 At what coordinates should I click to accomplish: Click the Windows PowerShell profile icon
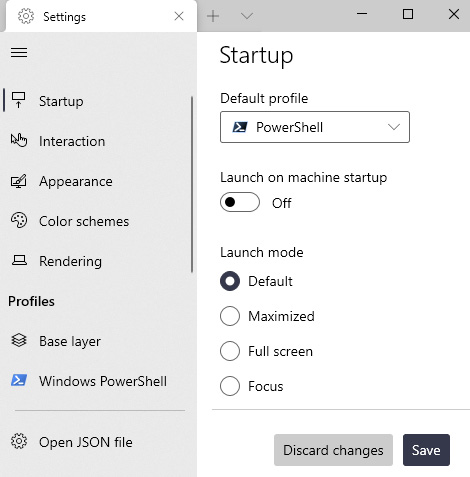tap(19, 380)
